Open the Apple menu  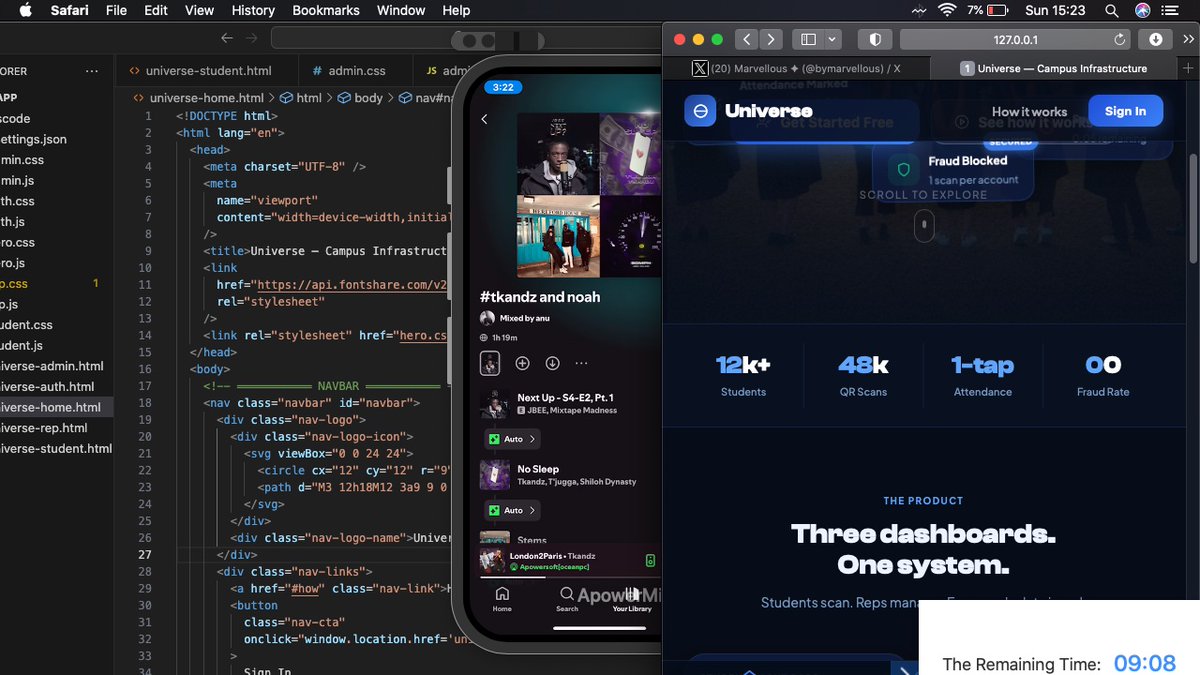[x=25, y=10]
